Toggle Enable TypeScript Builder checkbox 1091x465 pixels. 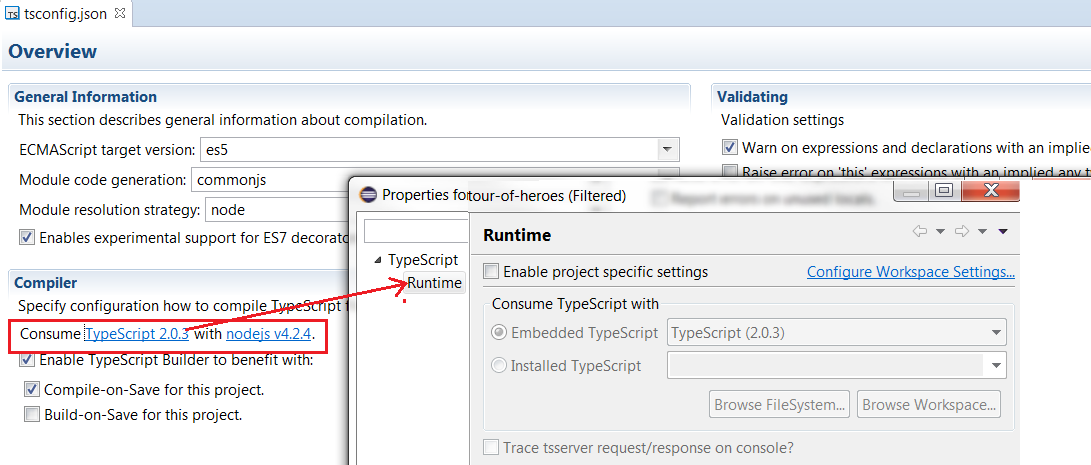click(27, 361)
